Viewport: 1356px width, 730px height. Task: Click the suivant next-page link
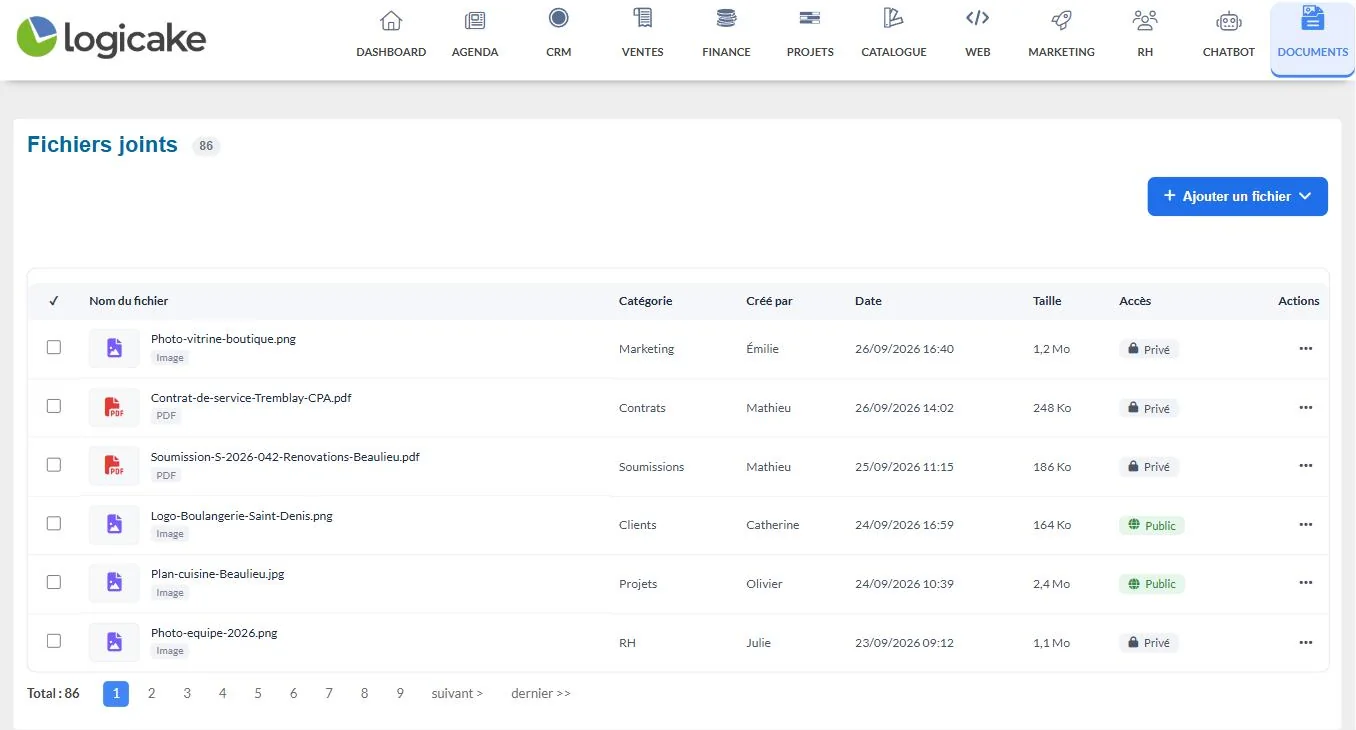click(x=457, y=693)
